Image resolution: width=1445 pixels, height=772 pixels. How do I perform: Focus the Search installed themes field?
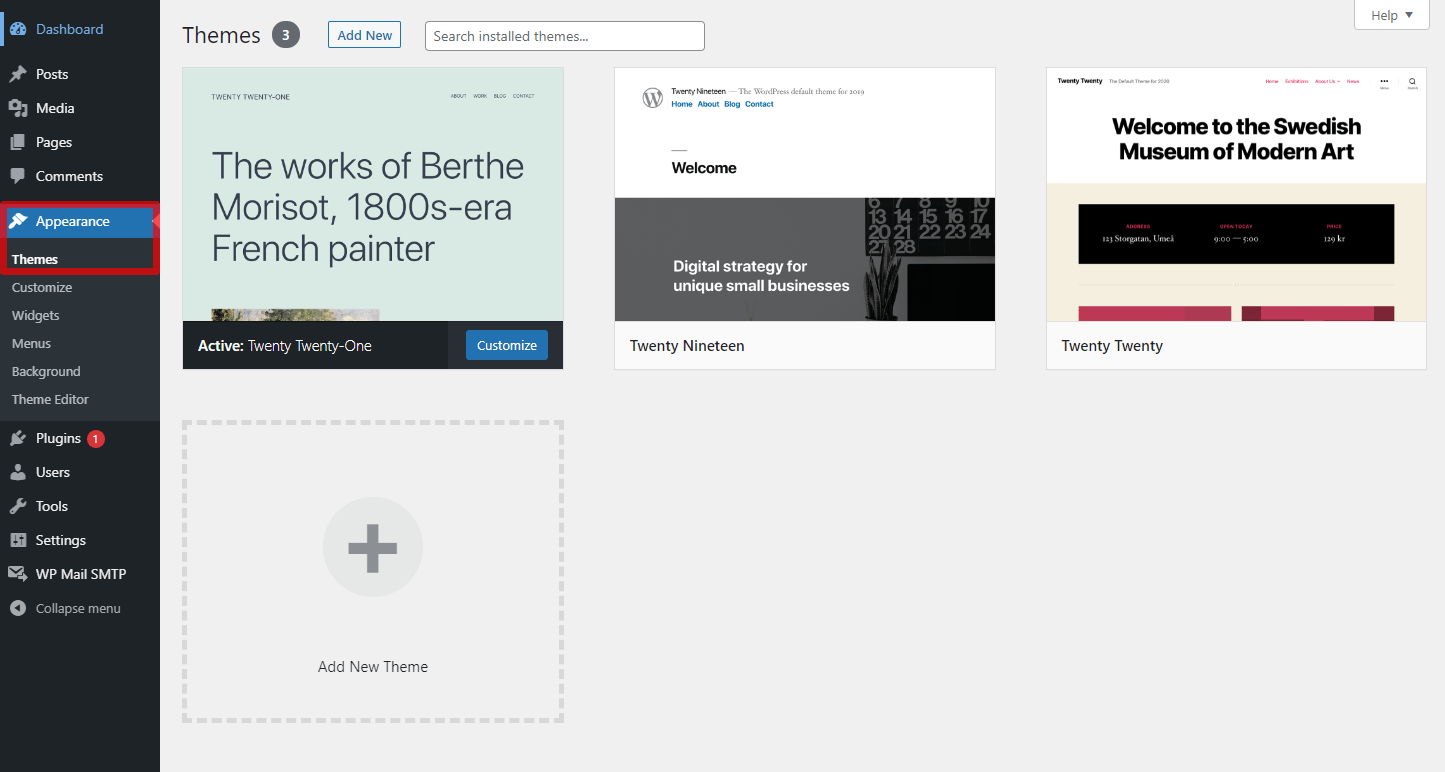(565, 36)
